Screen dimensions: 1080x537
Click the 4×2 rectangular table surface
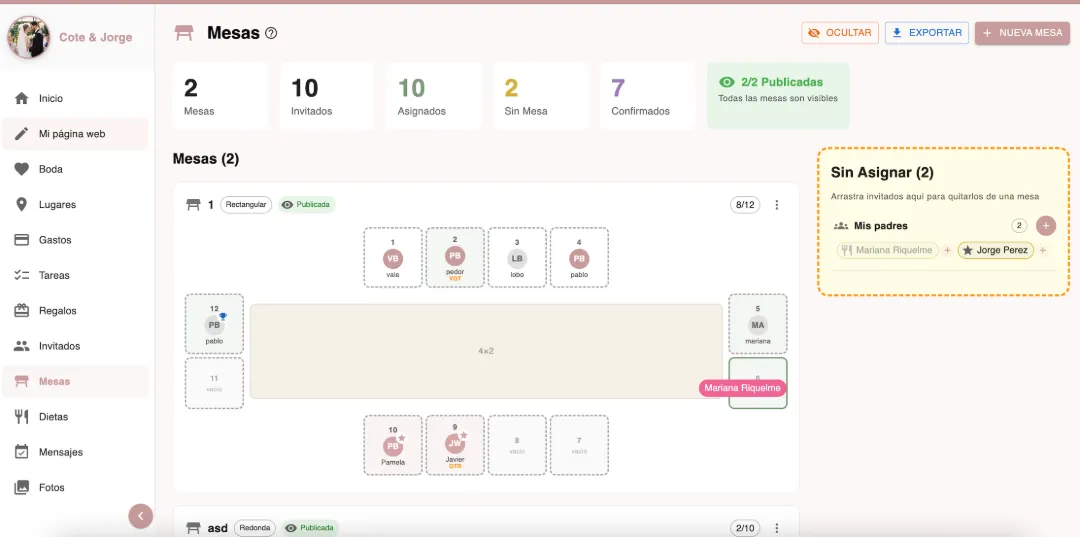pos(486,351)
